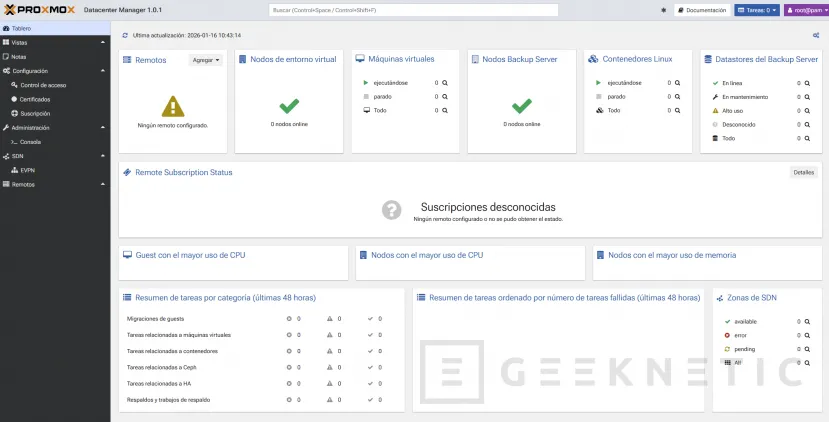Click green checkmark in Nodos de entorno virtual
This screenshot has height=422, width=829.
[289, 106]
